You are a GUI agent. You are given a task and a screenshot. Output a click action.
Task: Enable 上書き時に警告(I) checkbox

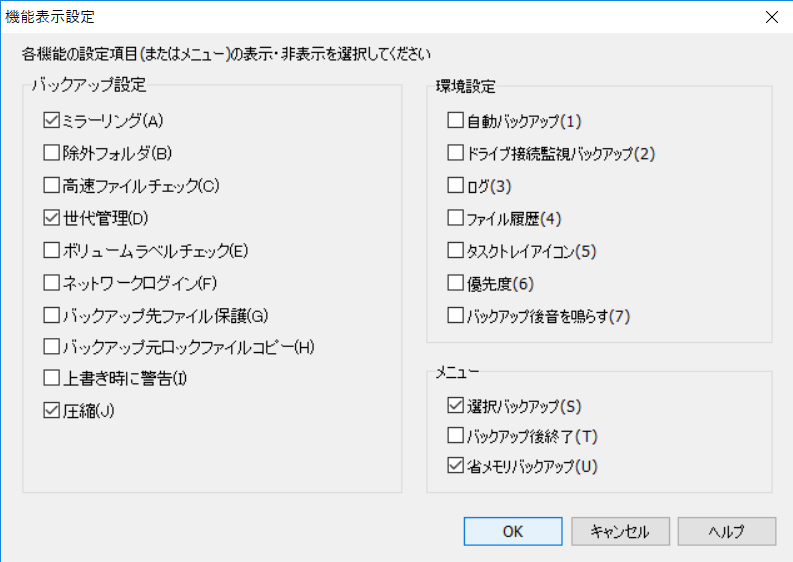[52, 379]
